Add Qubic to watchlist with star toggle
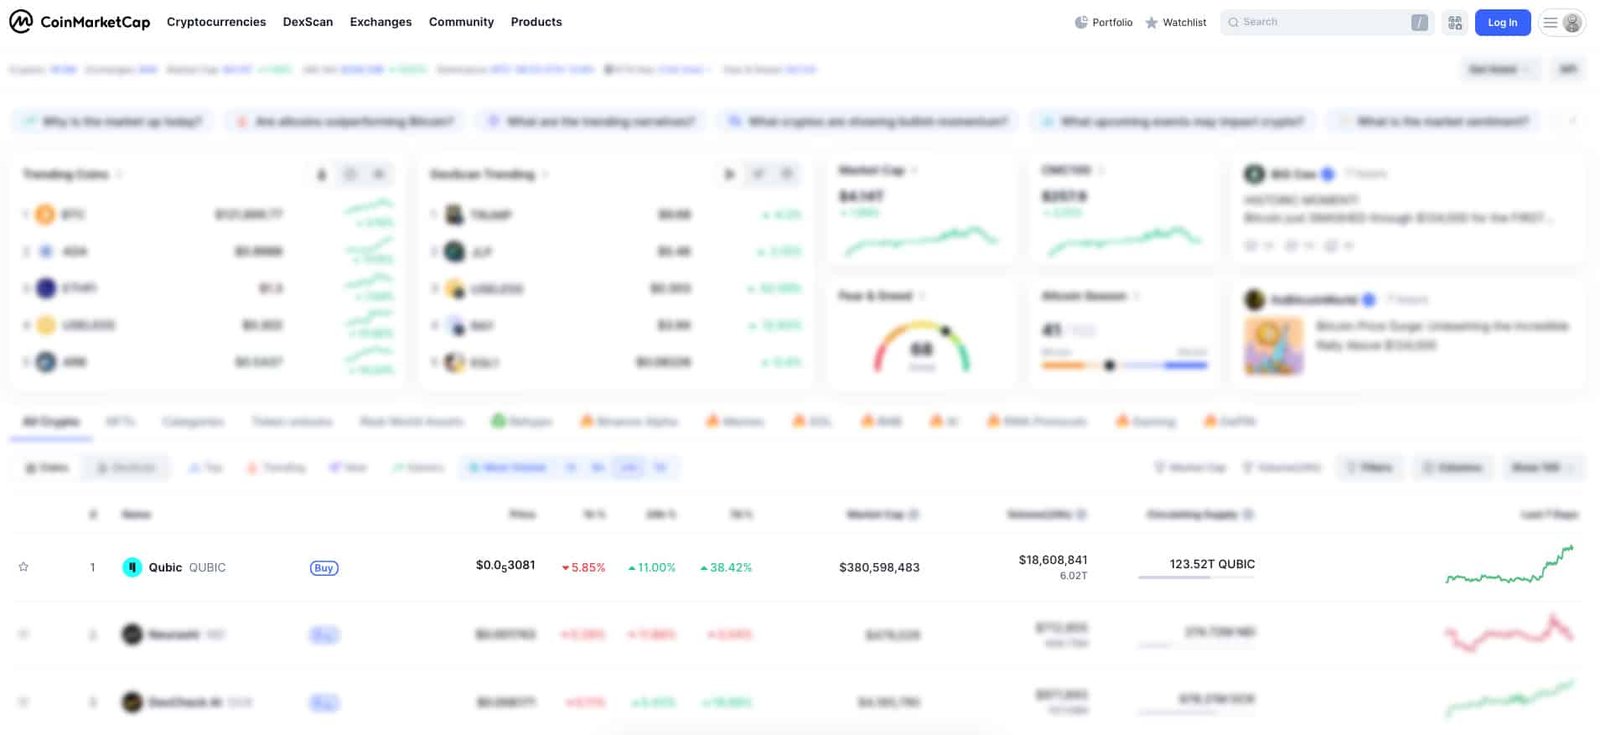The width and height of the screenshot is (1600, 735). 23,567
